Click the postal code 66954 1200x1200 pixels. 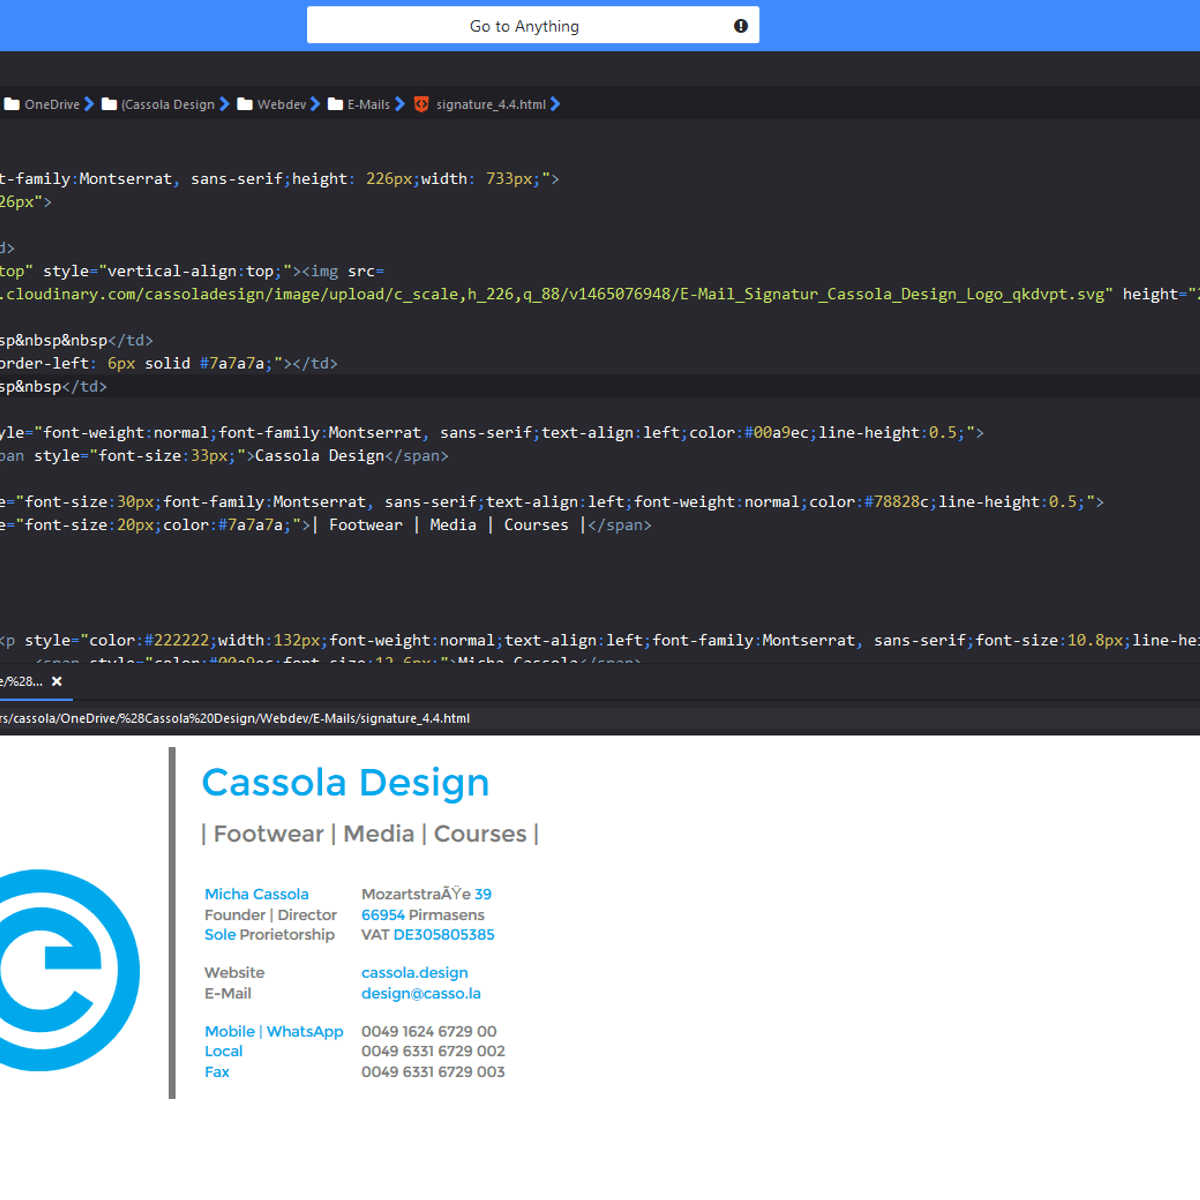pyautogui.click(x=383, y=914)
